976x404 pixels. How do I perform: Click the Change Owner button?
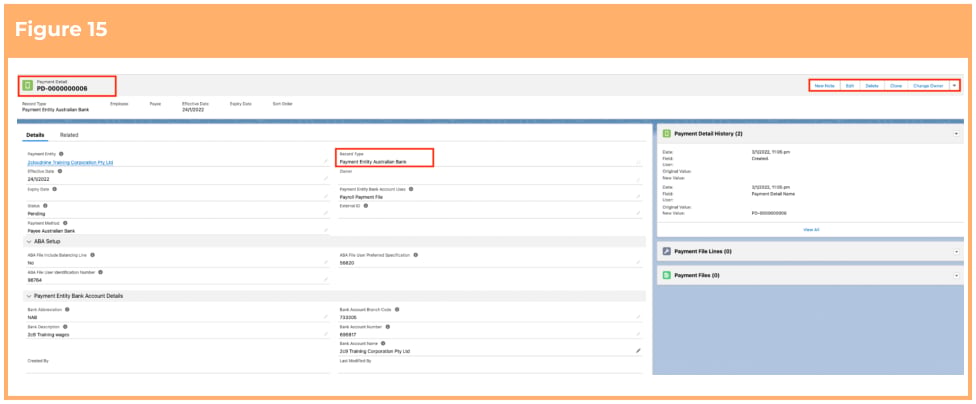click(928, 85)
